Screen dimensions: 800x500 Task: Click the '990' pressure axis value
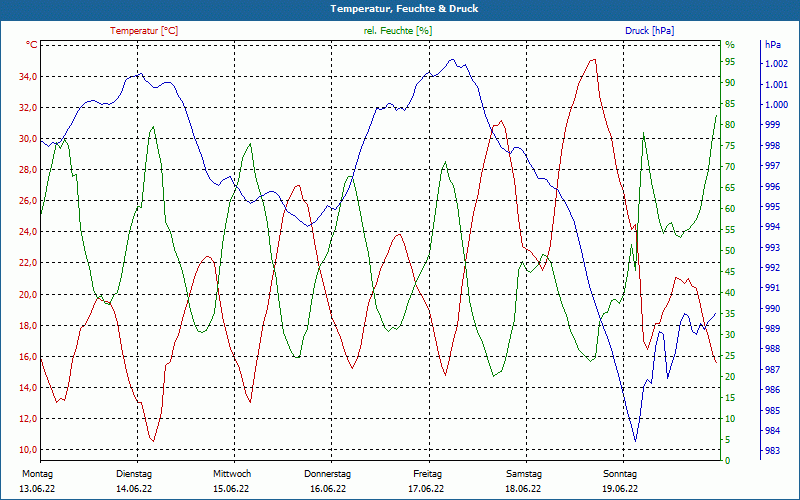pyautogui.click(x=772, y=309)
